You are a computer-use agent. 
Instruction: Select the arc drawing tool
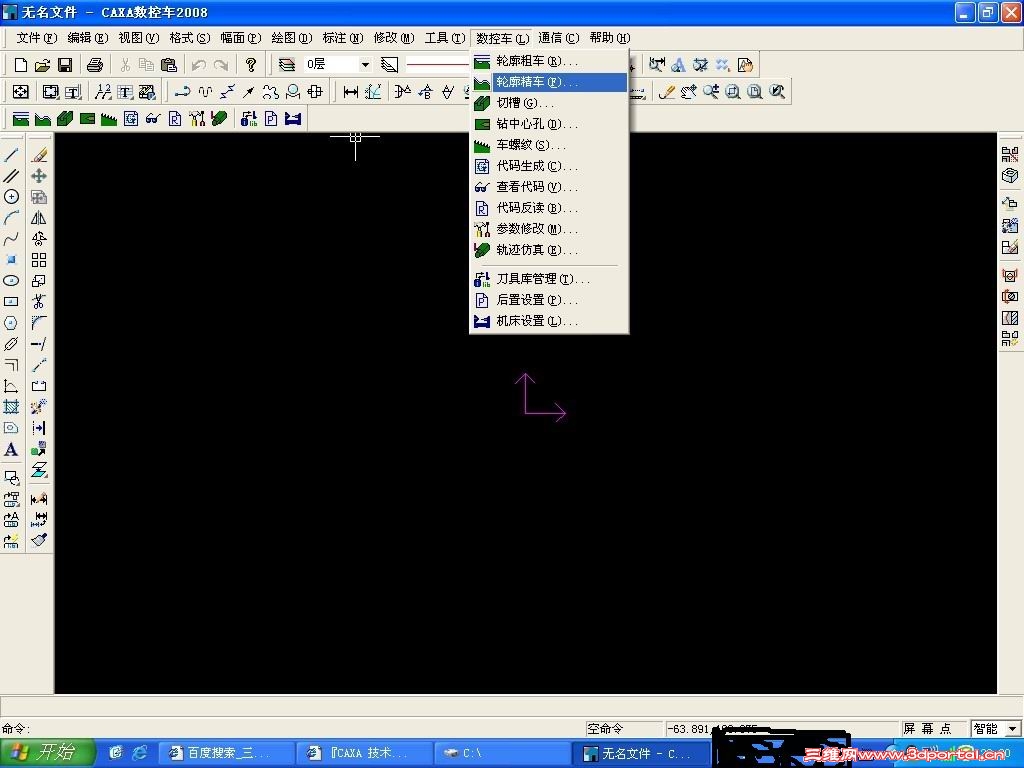pos(11,217)
